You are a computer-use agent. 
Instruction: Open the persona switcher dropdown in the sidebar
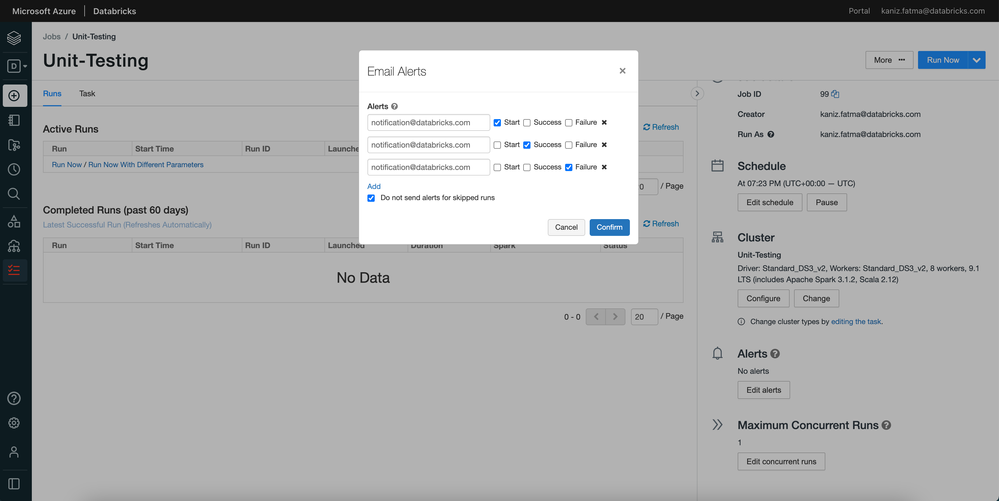[x=16, y=67]
